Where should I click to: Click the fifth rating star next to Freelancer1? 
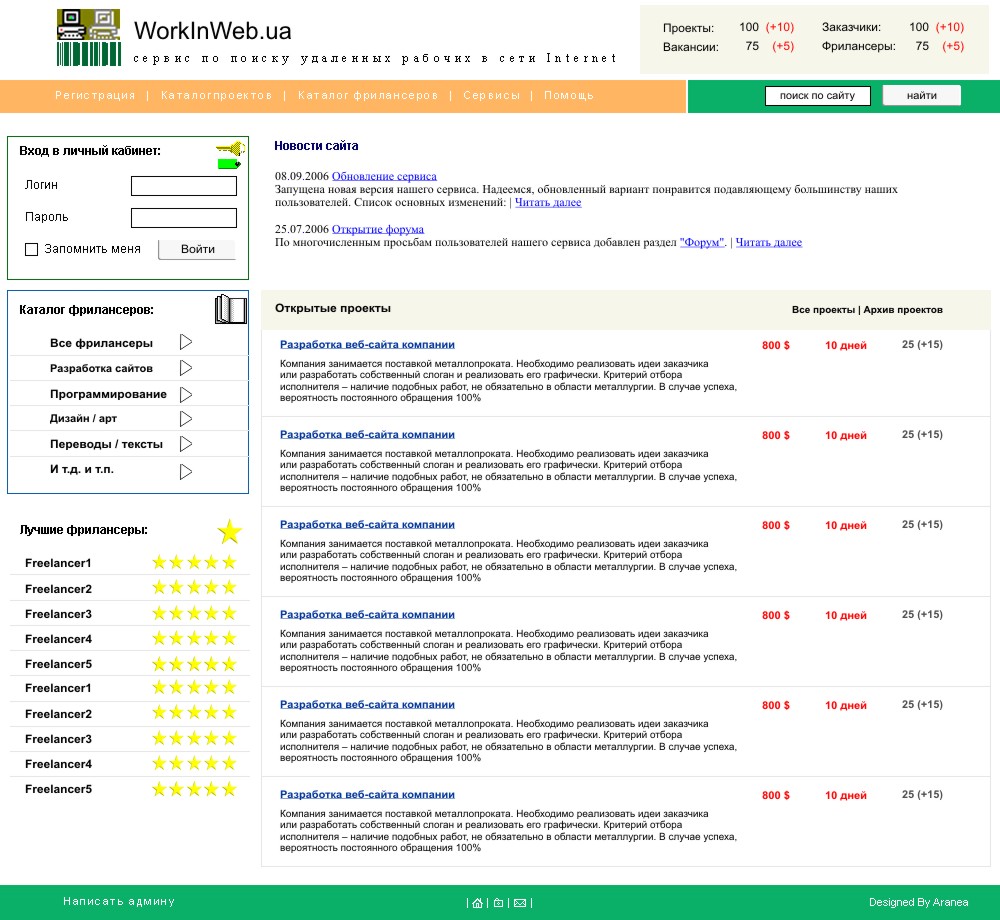tap(230, 562)
